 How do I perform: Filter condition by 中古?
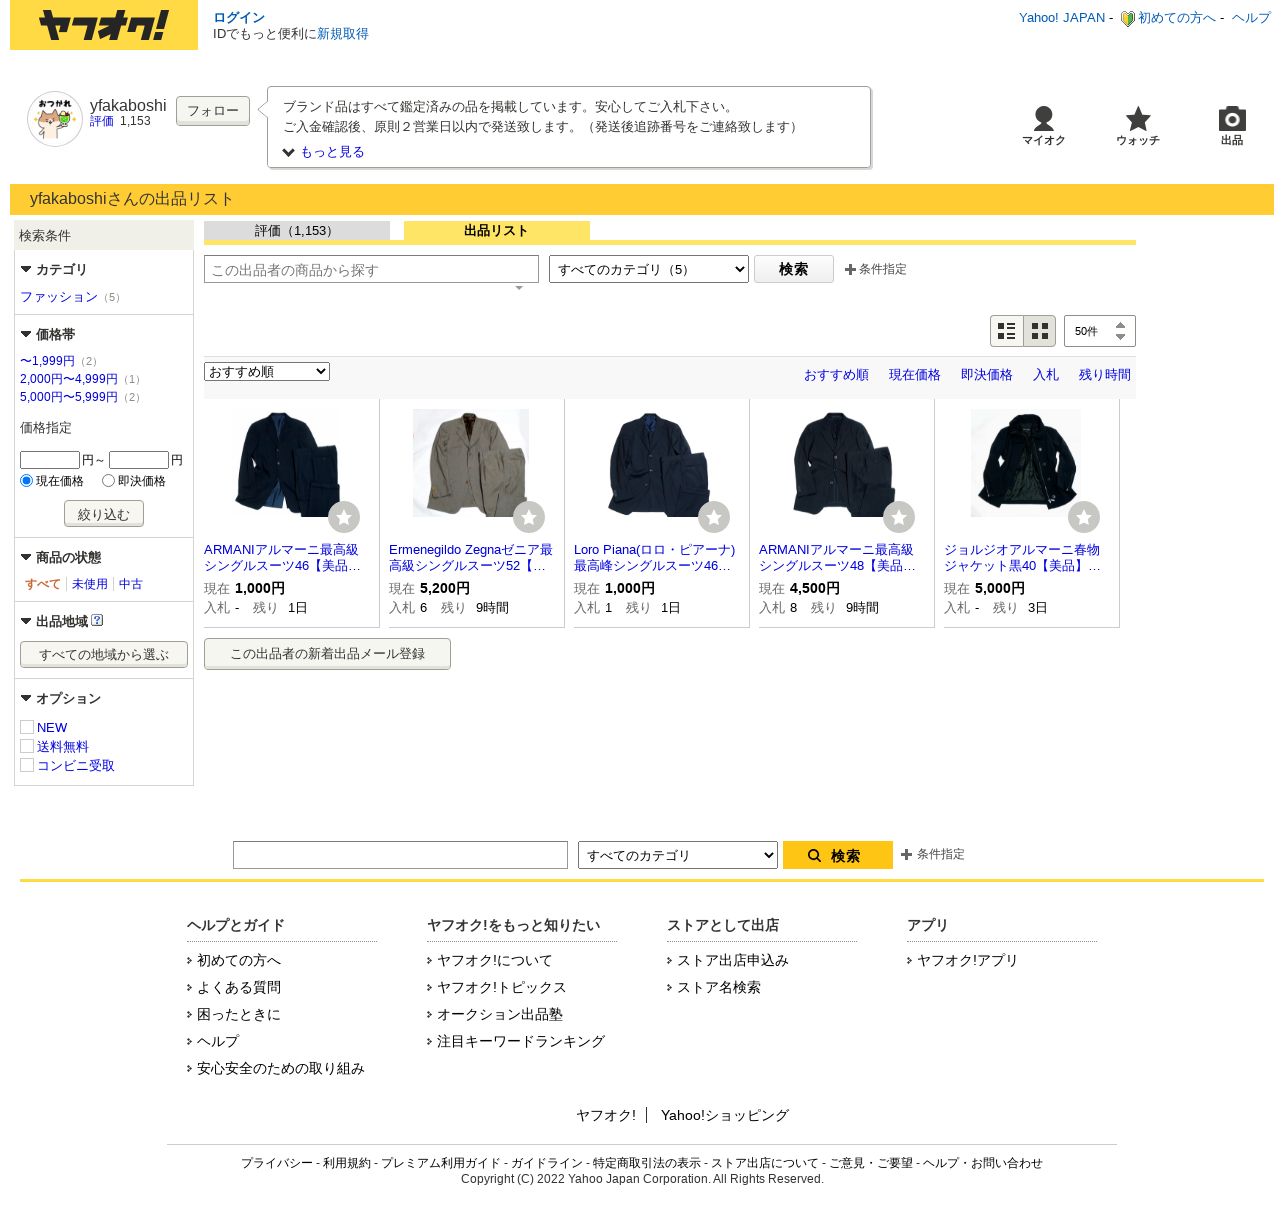(x=131, y=584)
